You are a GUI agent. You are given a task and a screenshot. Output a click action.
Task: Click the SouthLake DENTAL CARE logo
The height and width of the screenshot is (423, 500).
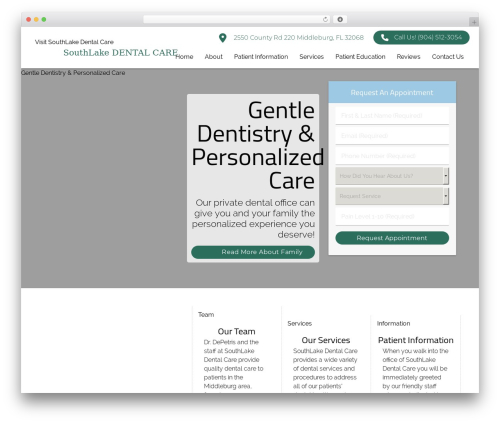pos(121,53)
